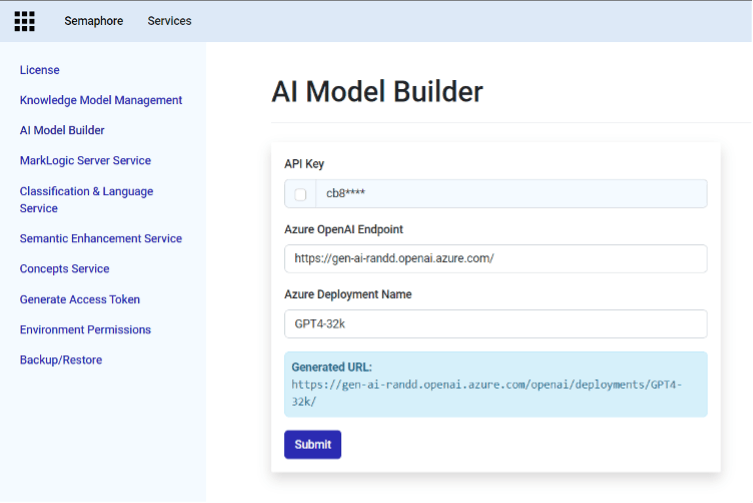Open the app grid launcher icon
The image size is (753, 503).
(24, 21)
